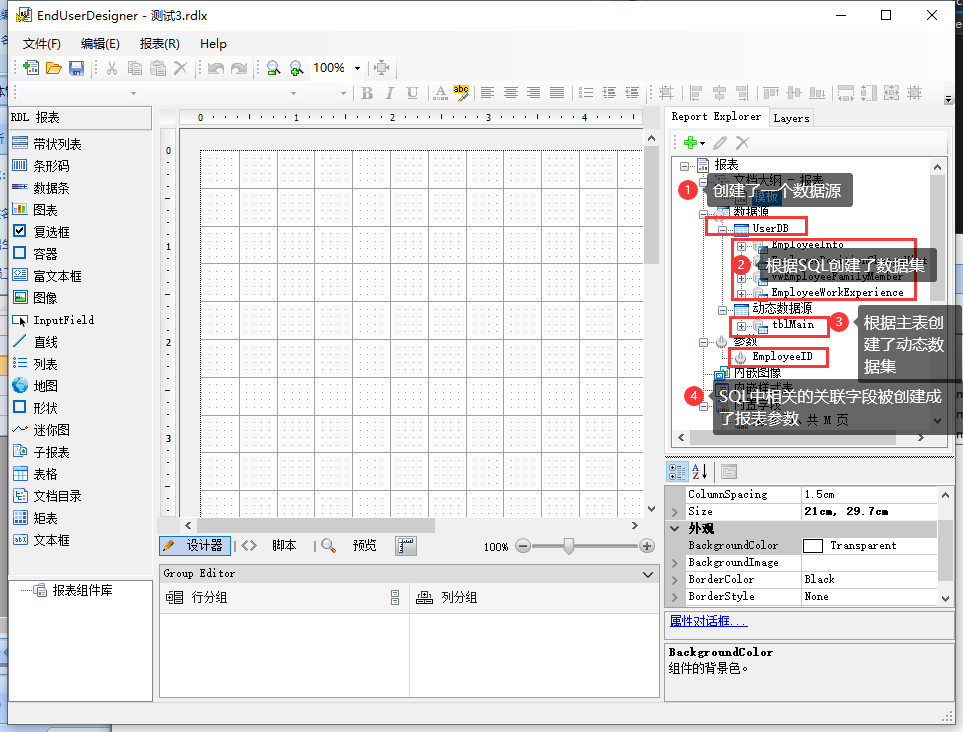The image size is (963, 732).
Task: Add item with green plus in Report Explorer
Action: tap(690, 142)
